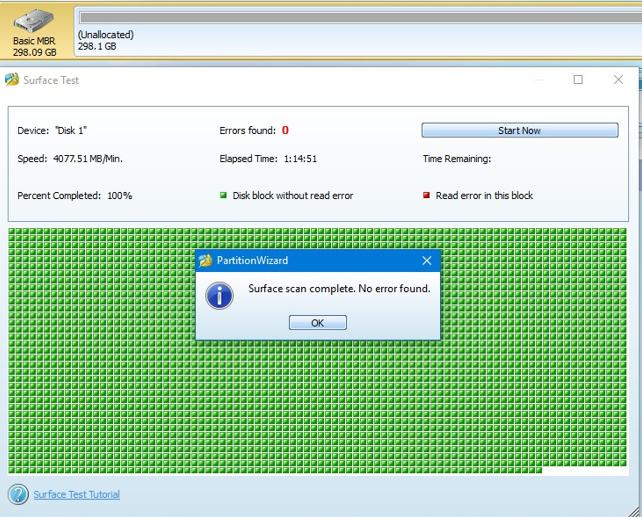The height and width of the screenshot is (517, 642).
Task: Click the Surface Test window title icon
Action: pos(12,79)
